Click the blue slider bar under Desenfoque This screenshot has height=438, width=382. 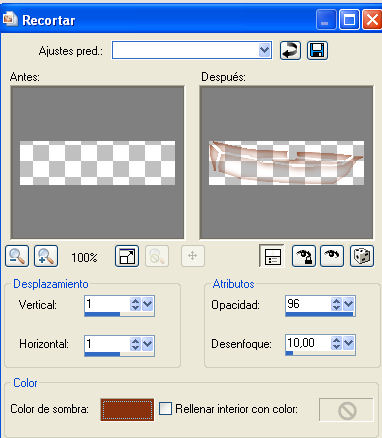(x=289, y=353)
